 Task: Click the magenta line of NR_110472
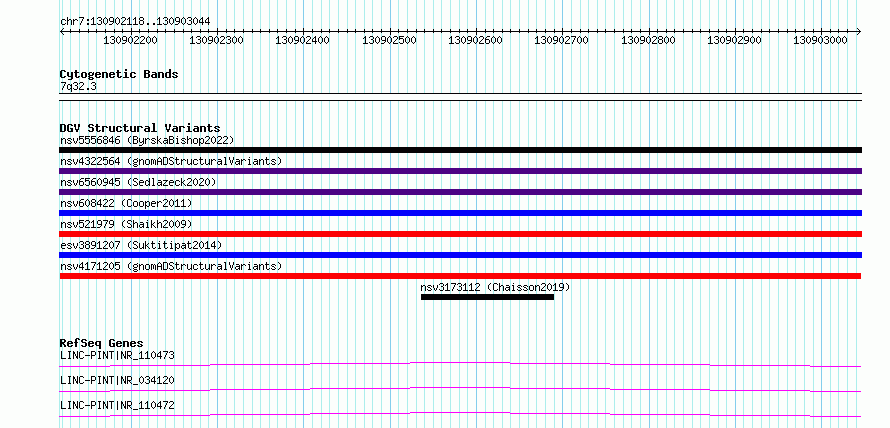tap(460, 414)
